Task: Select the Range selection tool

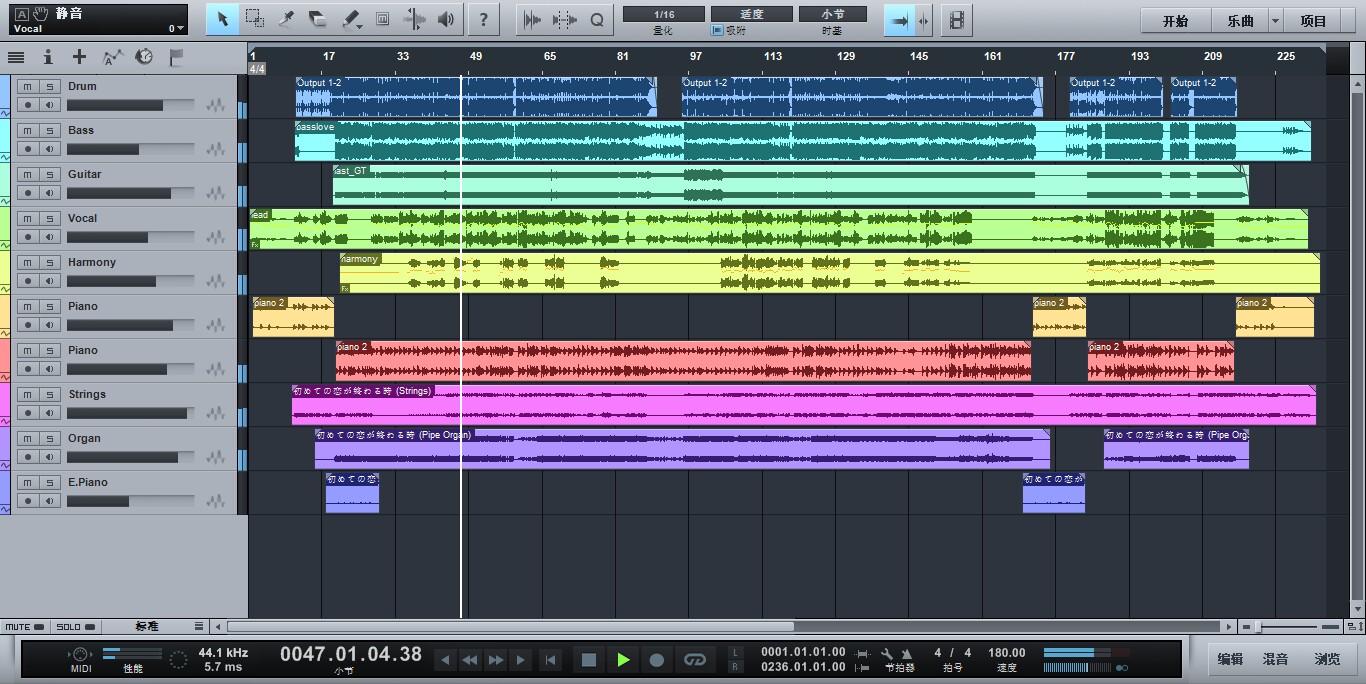Action: pos(255,19)
